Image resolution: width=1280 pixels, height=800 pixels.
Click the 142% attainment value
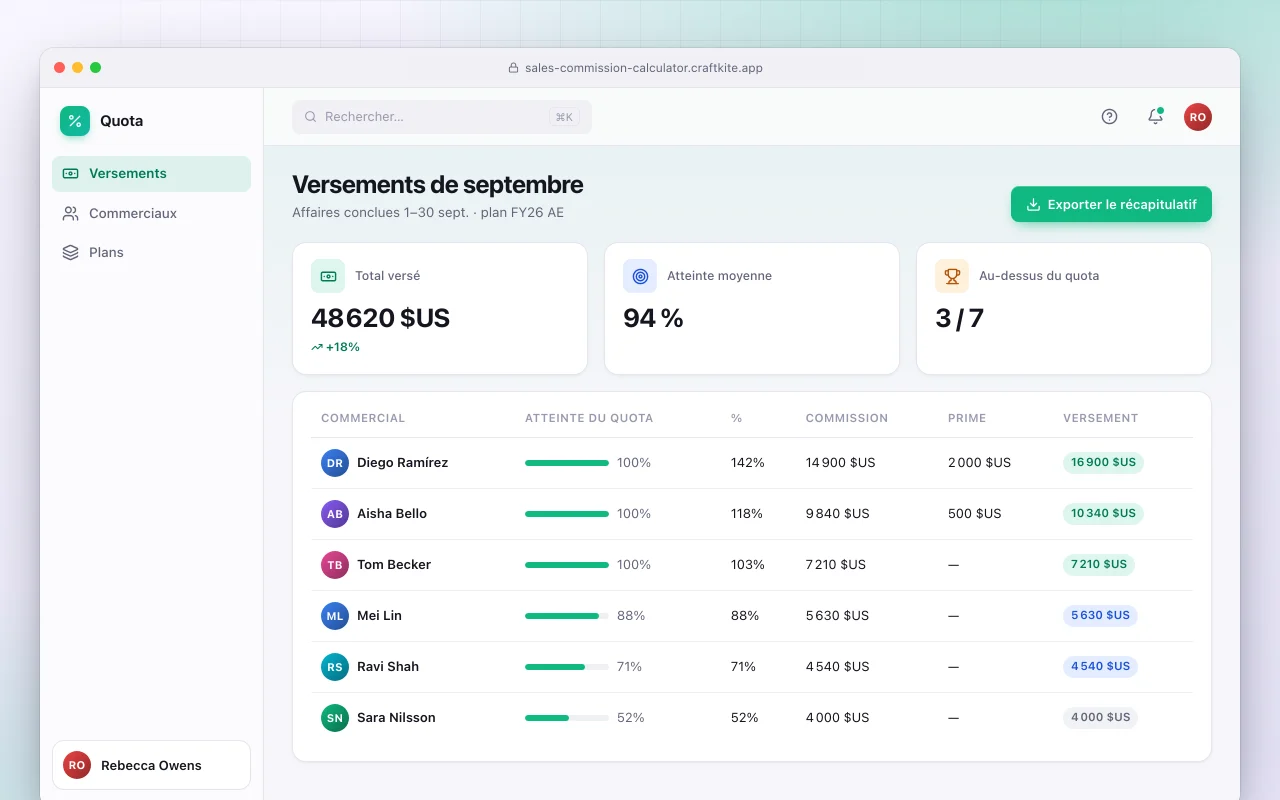(x=748, y=463)
